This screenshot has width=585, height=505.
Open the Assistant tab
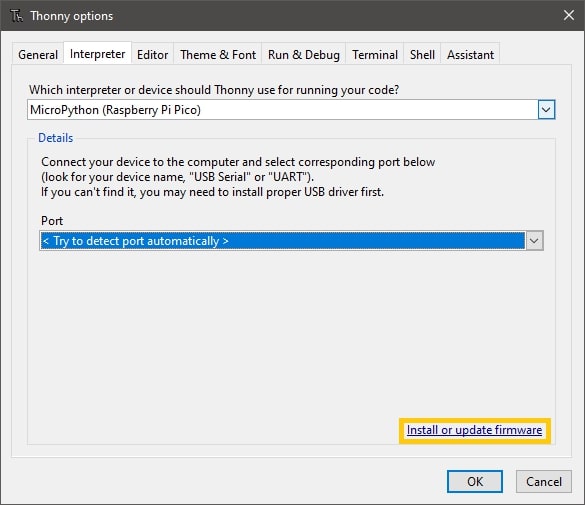[x=470, y=54]
